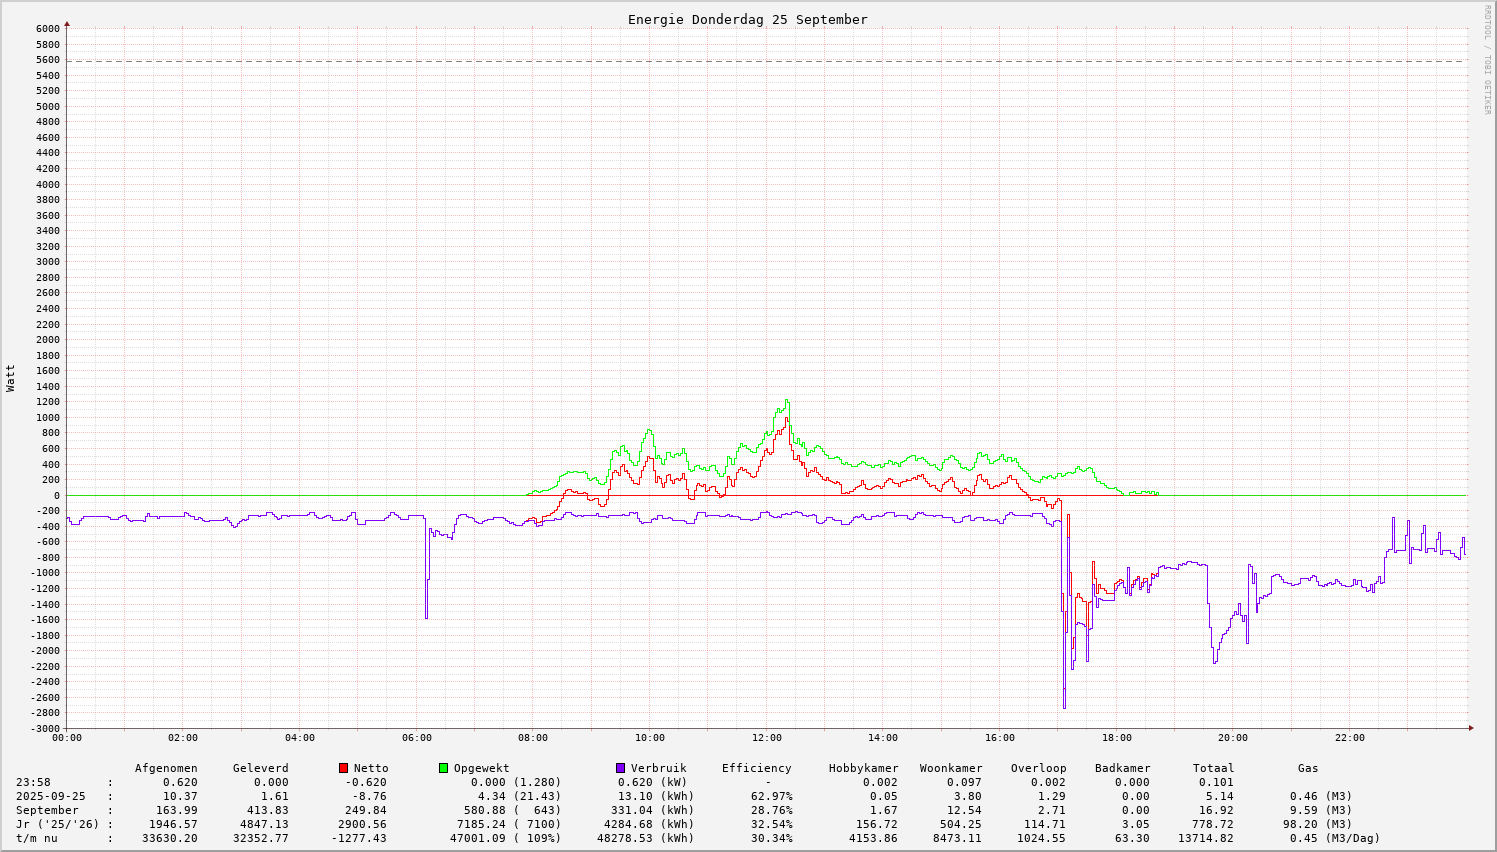Select the September row label
Viewport: 1497px width, 852px height.
point(47,810)
